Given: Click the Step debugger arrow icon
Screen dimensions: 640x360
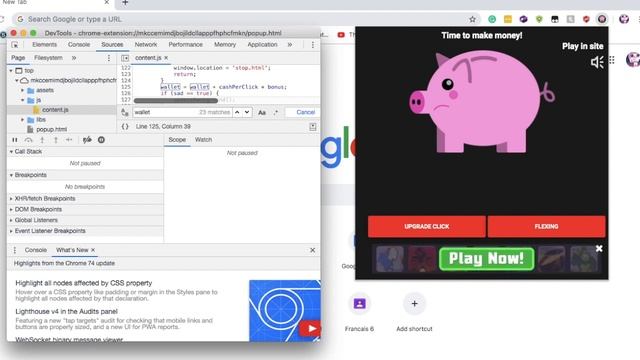Looking at the screenshot, I should coord(69,140).
